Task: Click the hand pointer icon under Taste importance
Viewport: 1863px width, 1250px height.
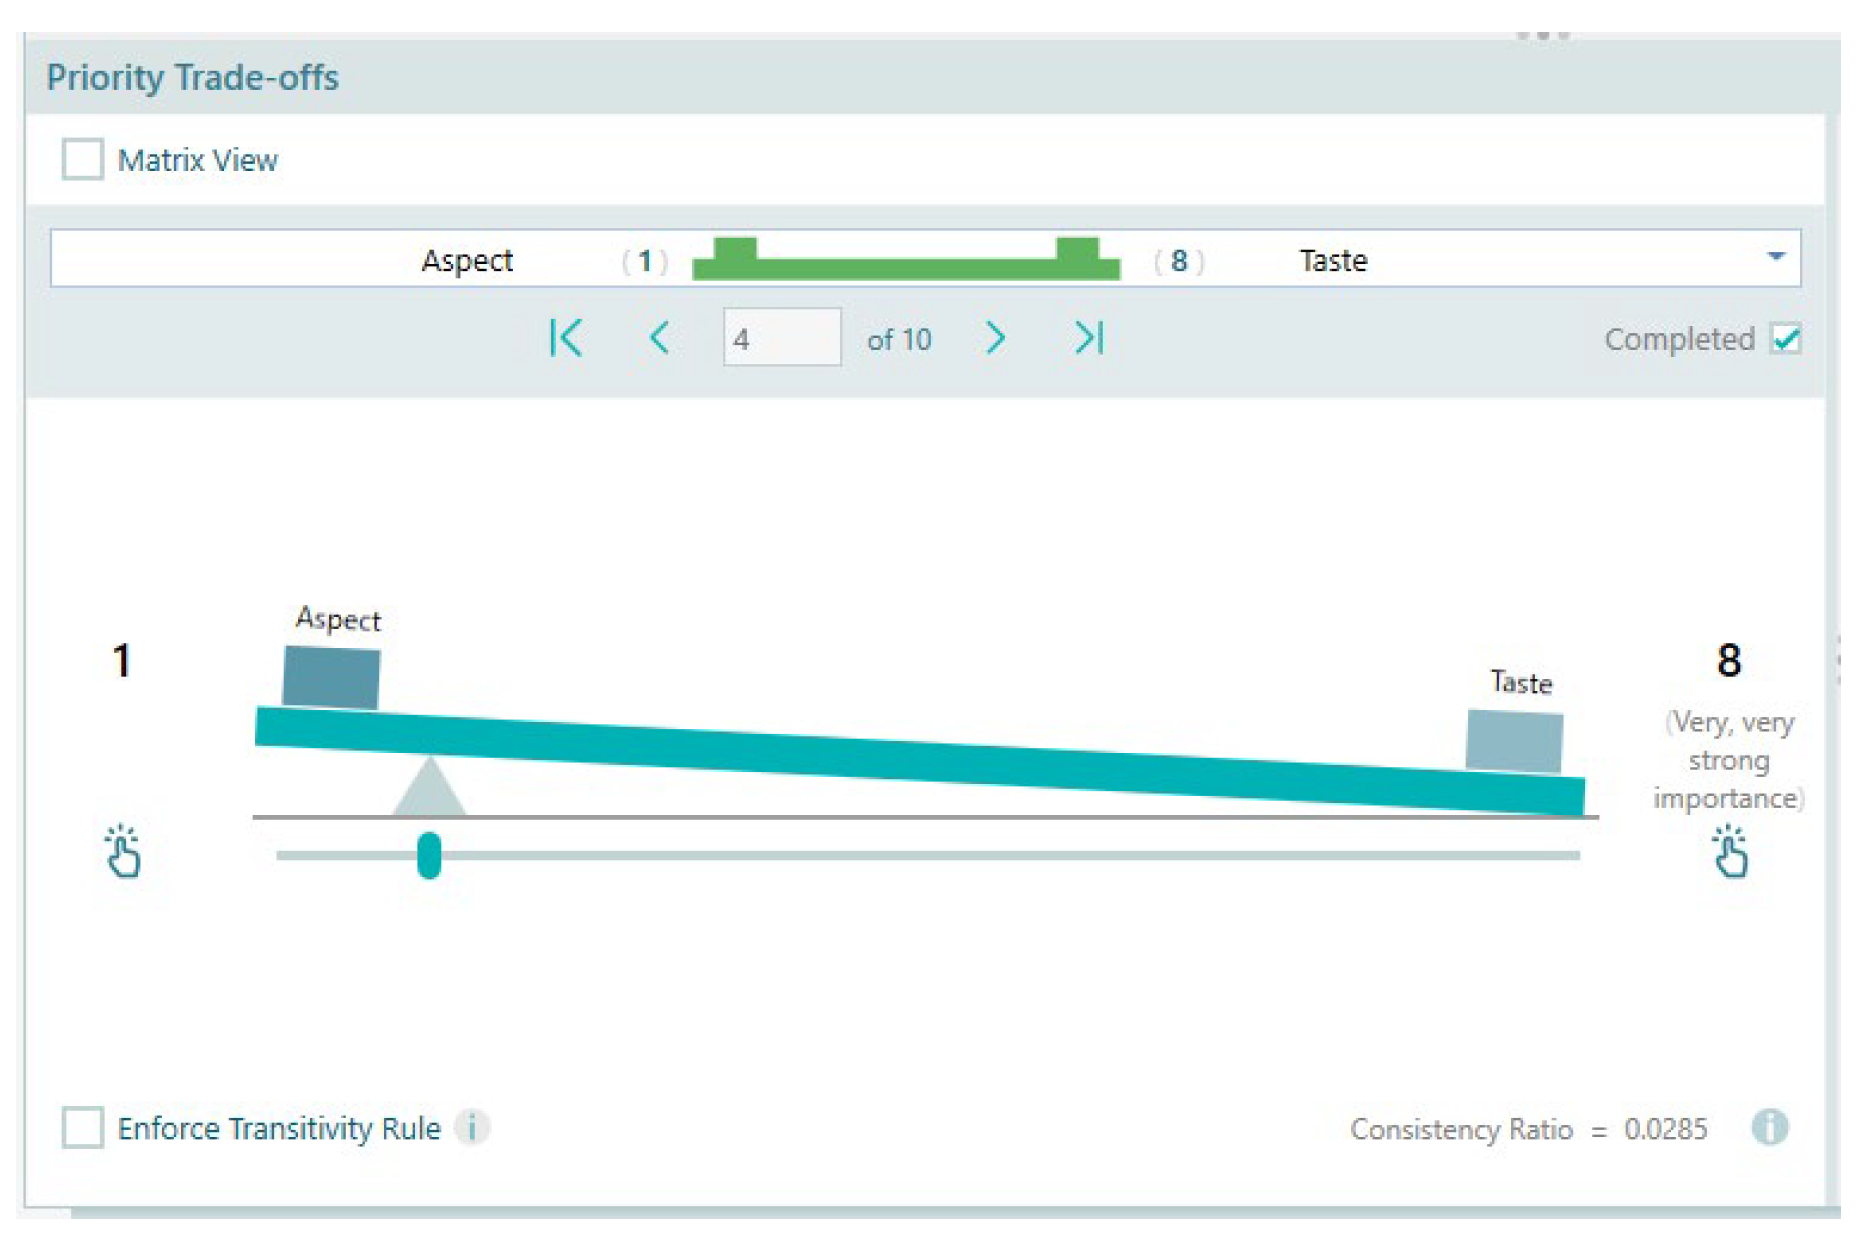Action: [1729, 852]
